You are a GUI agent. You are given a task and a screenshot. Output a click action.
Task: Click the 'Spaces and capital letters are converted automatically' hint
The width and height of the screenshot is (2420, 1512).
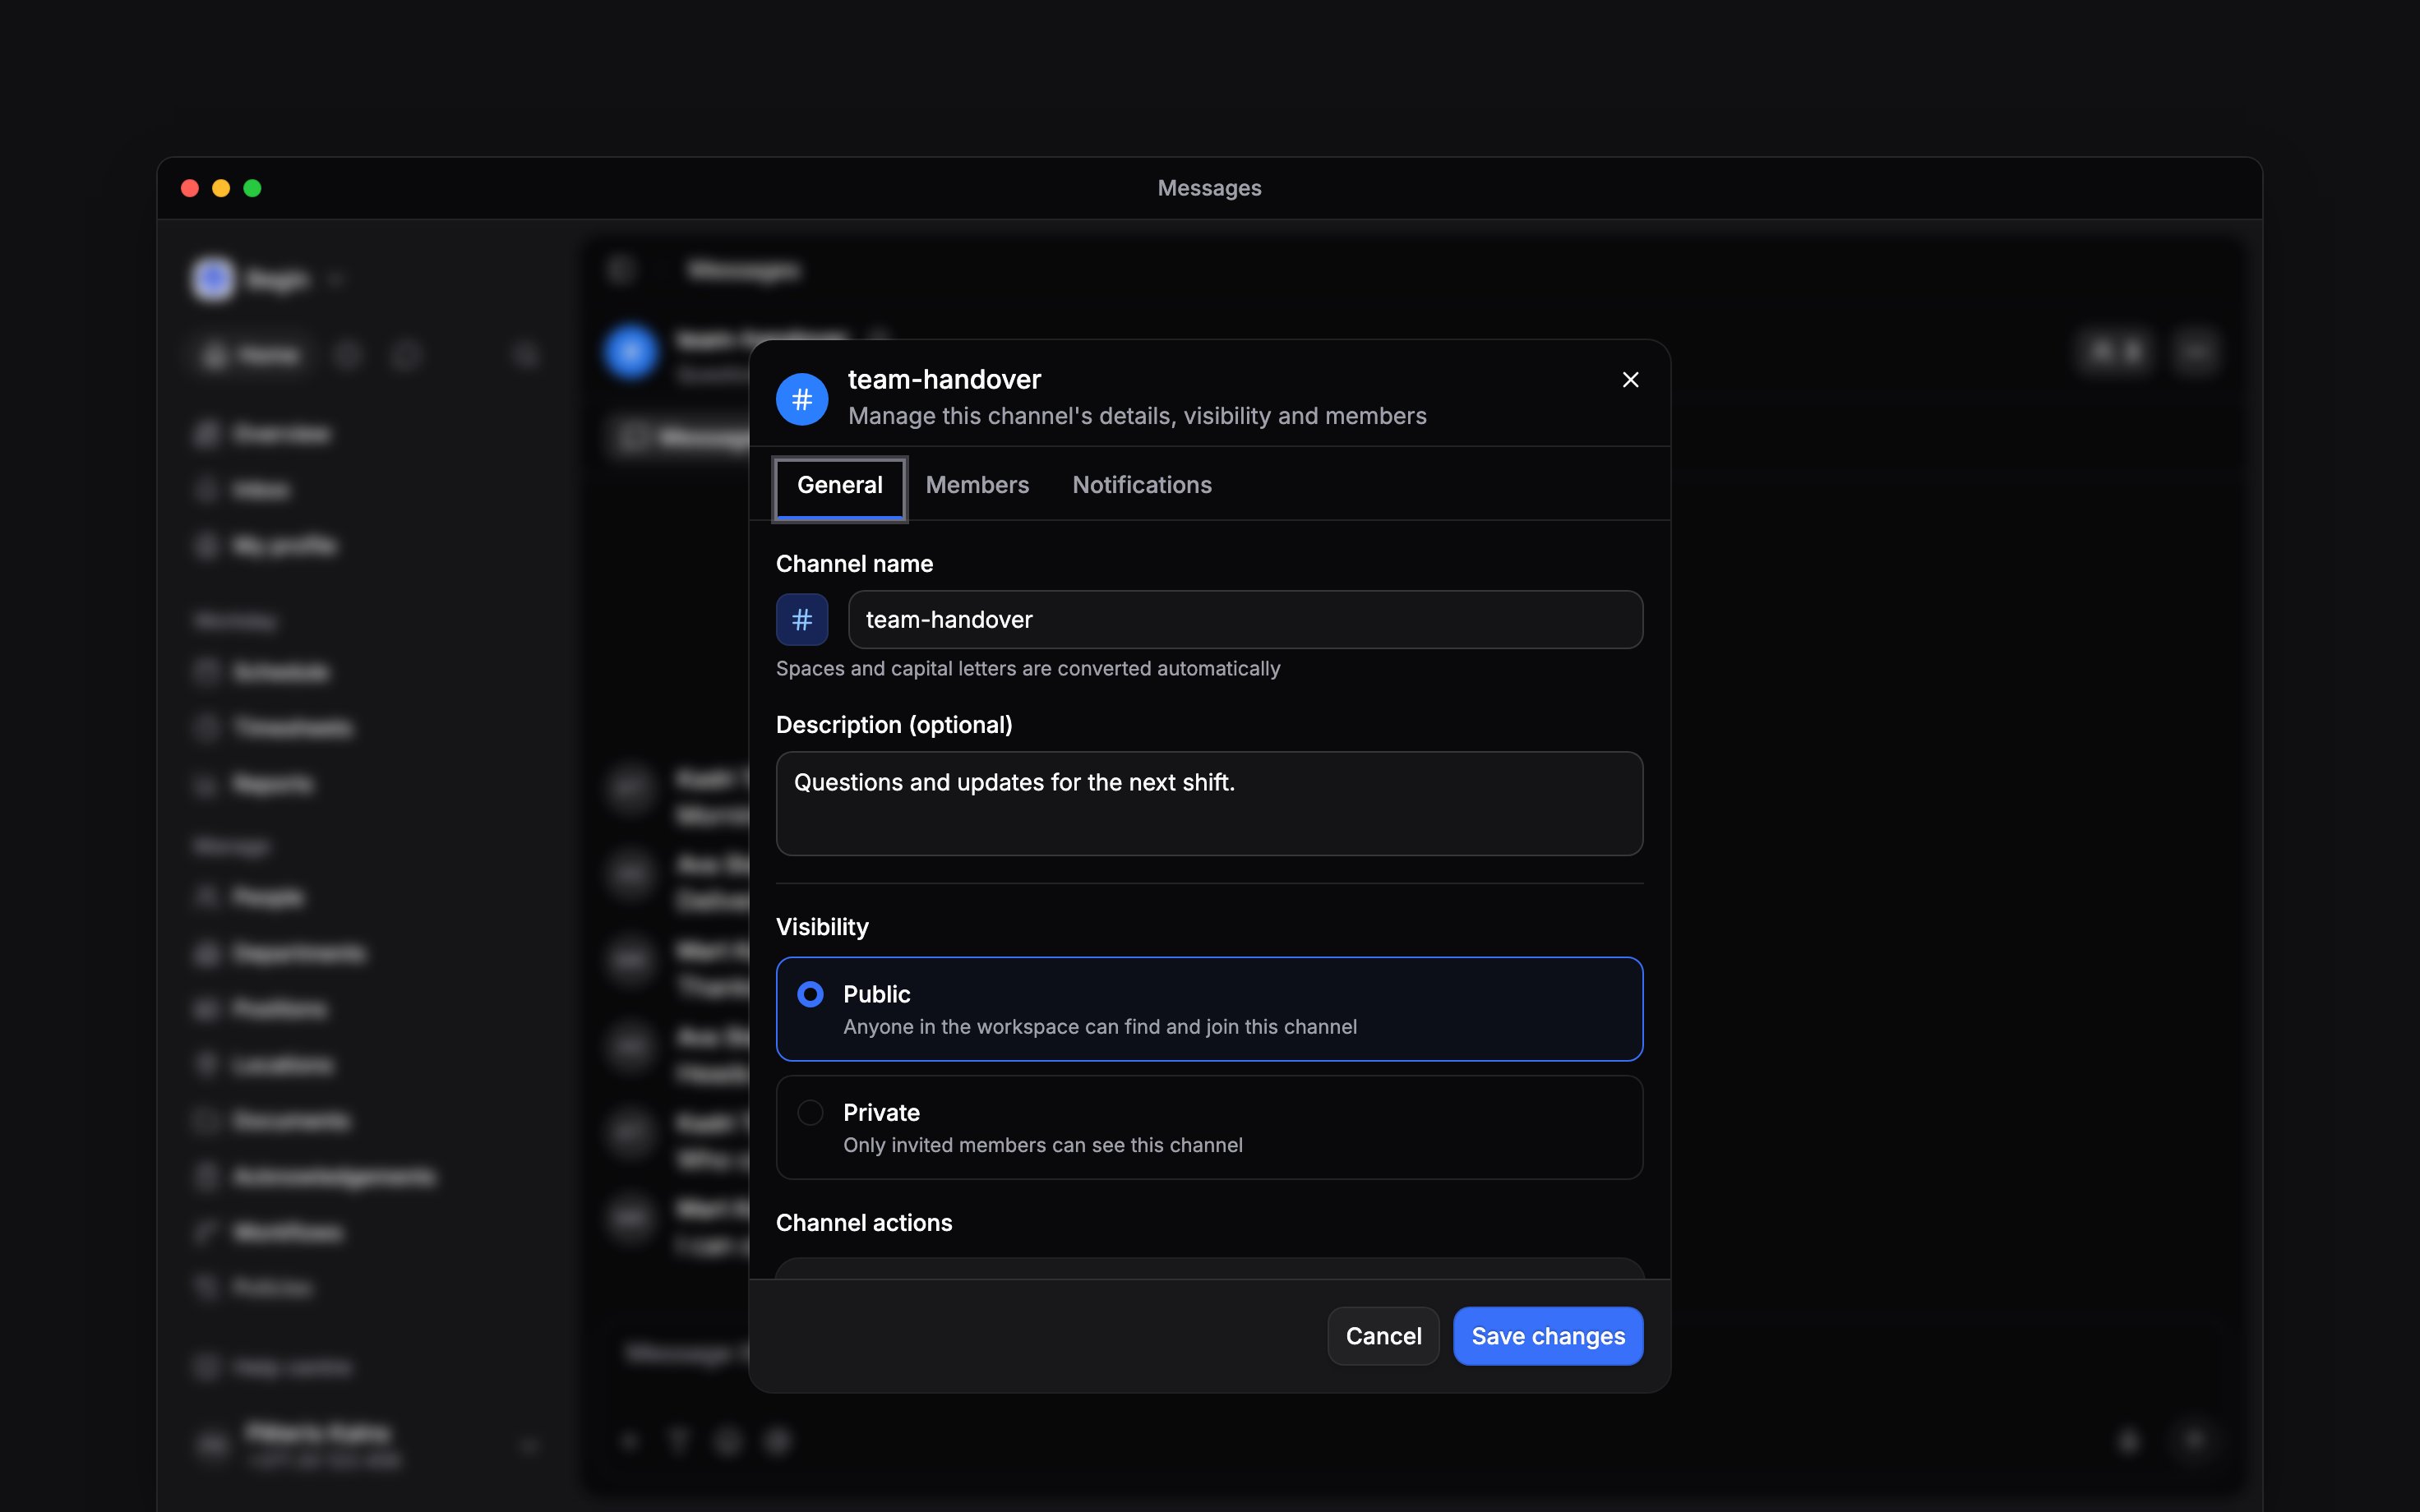pos(1028,668)
